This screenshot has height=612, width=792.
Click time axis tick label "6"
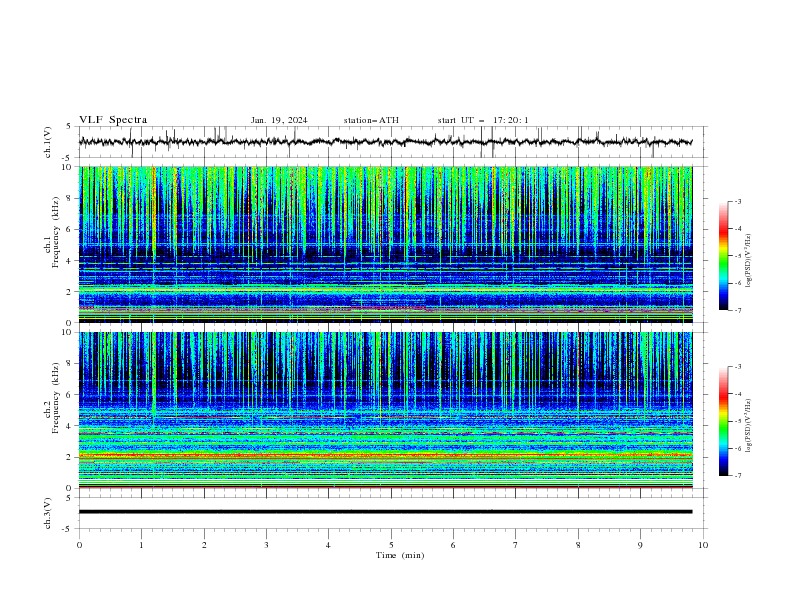pyautogui.click(x=453, y=545)
